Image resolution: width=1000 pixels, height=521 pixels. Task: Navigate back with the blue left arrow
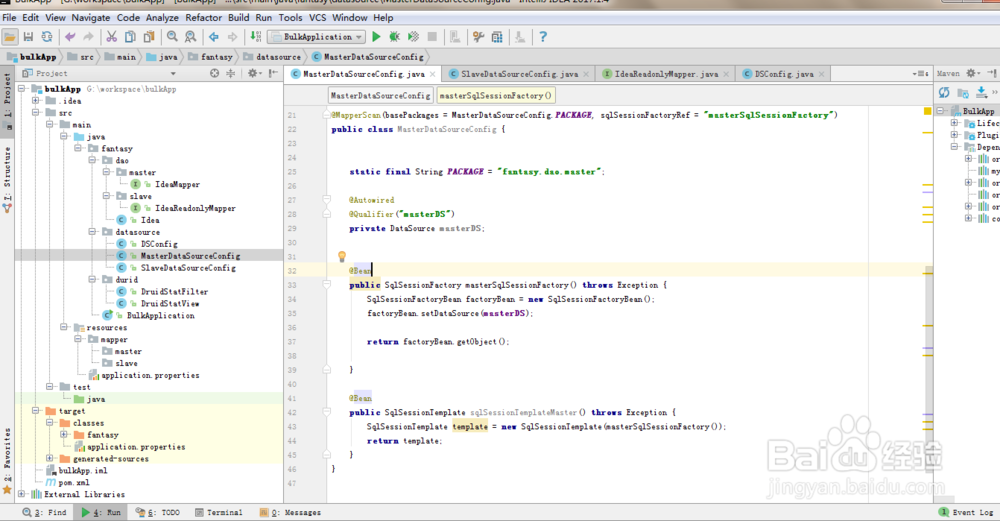214,37
